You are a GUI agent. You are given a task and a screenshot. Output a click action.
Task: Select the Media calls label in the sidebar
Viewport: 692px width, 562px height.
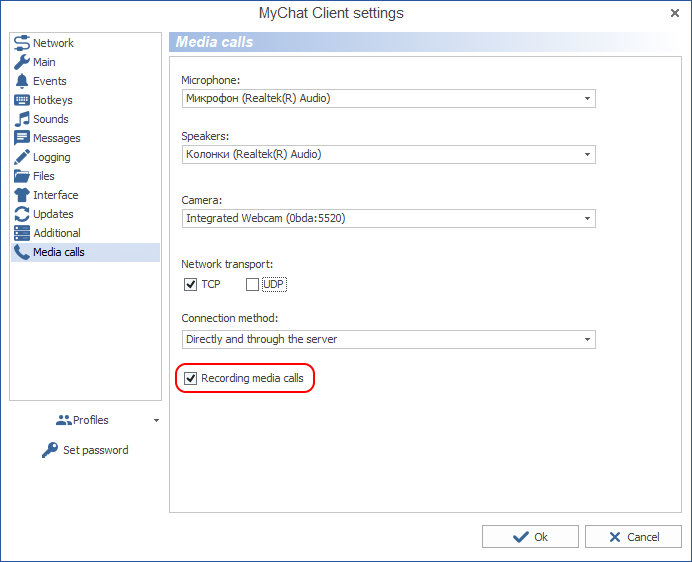pos(59,252)
